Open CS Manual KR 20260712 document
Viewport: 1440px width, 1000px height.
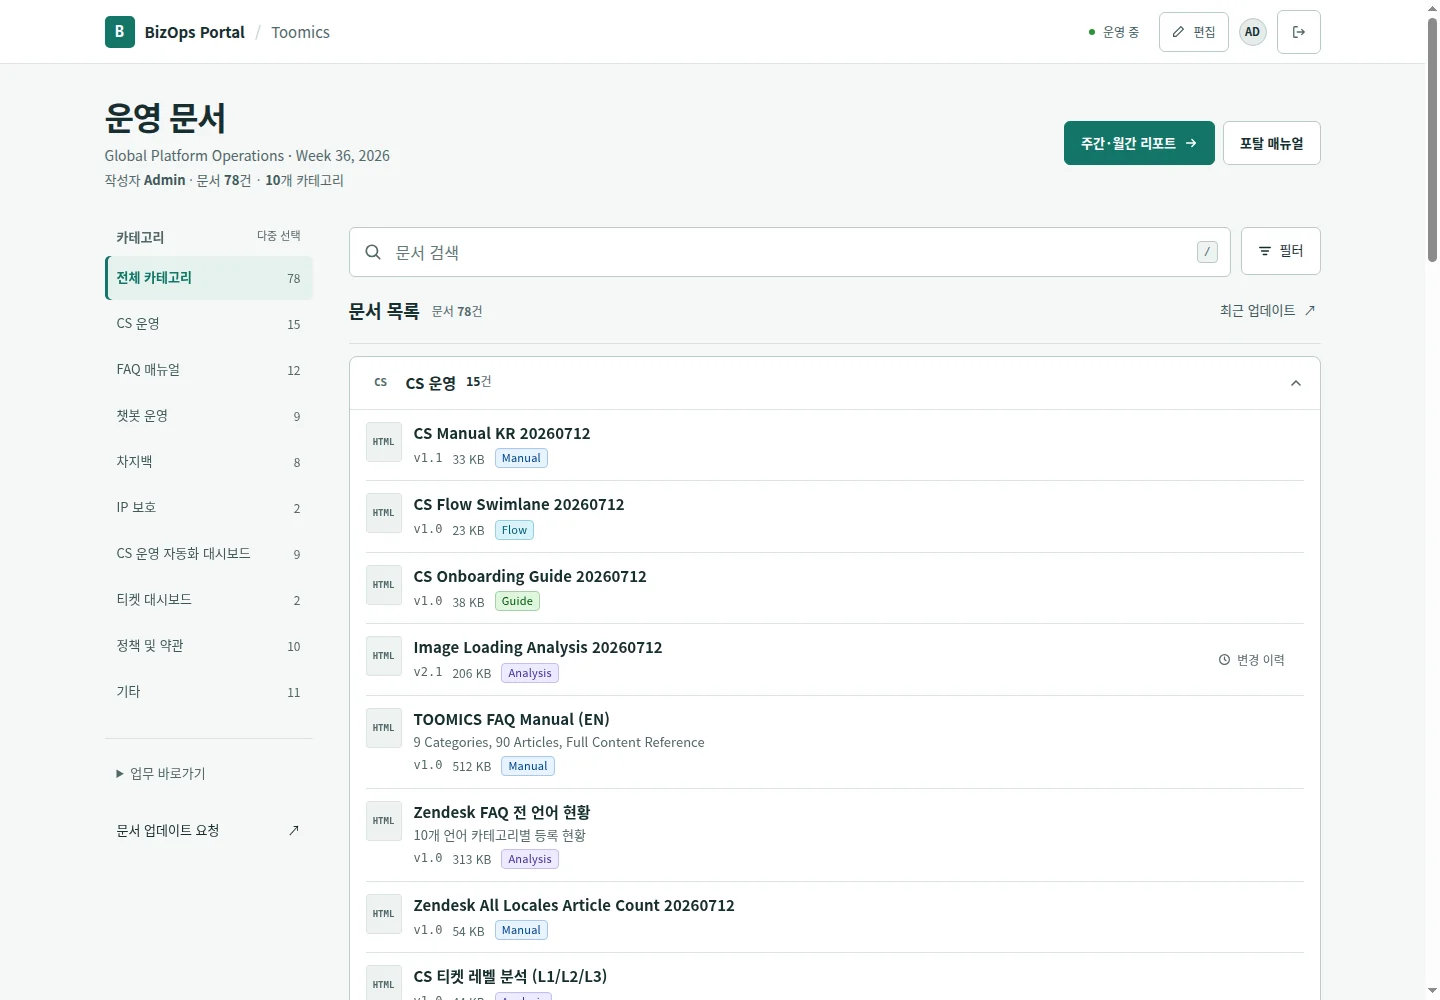502,434
